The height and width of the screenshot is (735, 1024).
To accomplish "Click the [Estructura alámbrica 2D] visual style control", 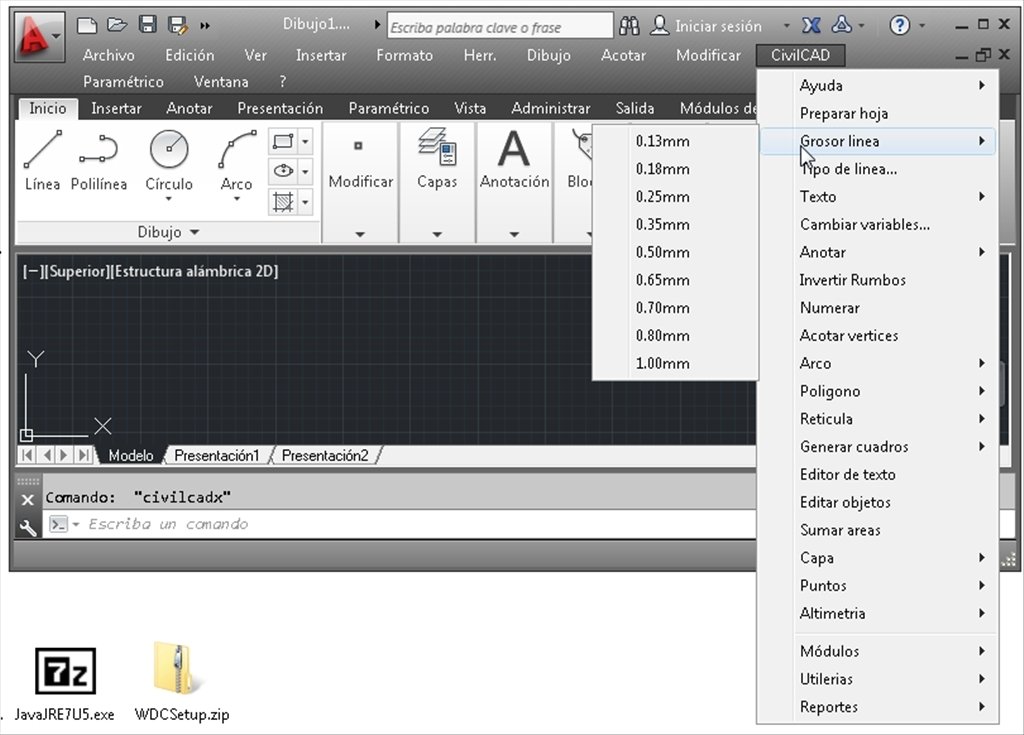I will (194, 271).
